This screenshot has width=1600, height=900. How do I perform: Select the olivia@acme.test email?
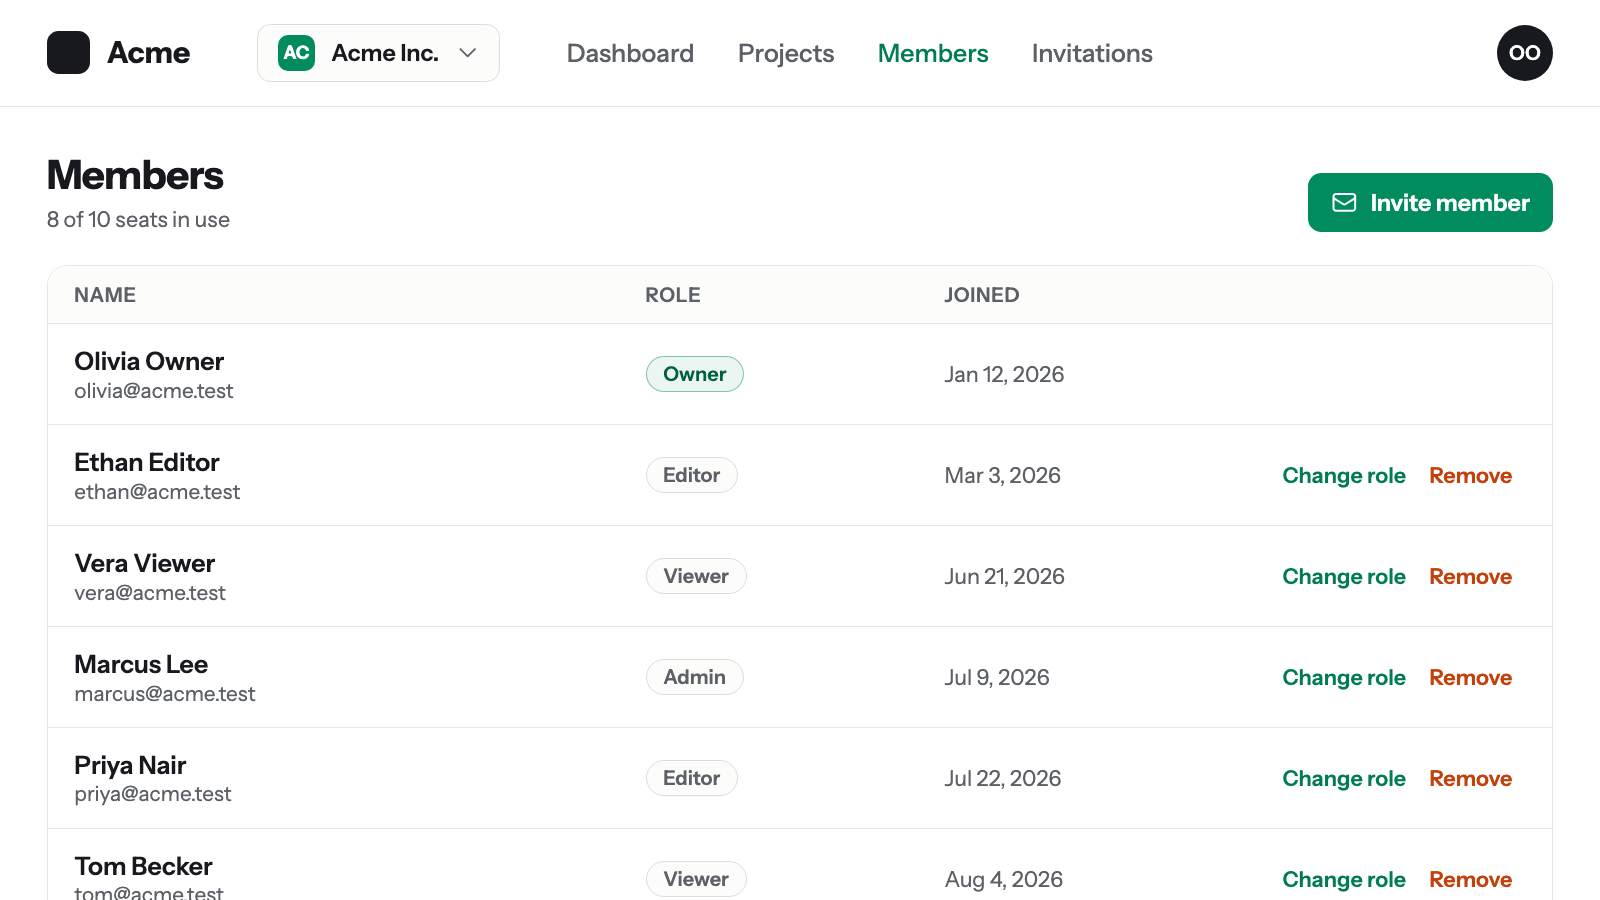154,391
